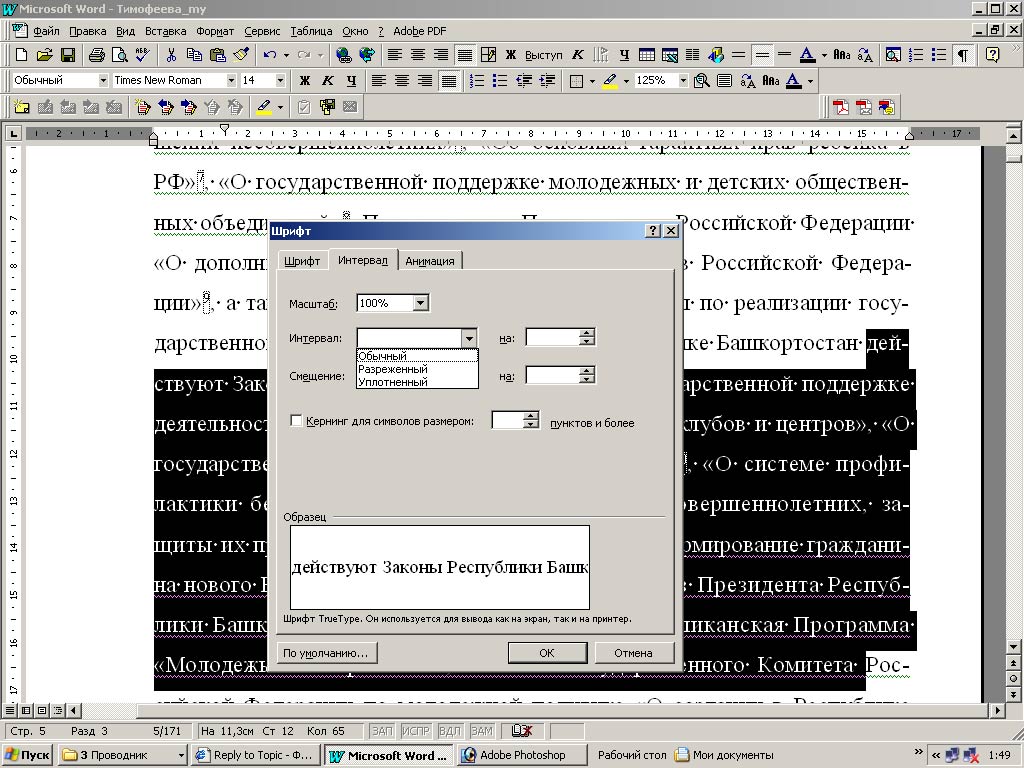Confirm the dialog with ОК
The image size is (1024, 768).
point(547,652)
